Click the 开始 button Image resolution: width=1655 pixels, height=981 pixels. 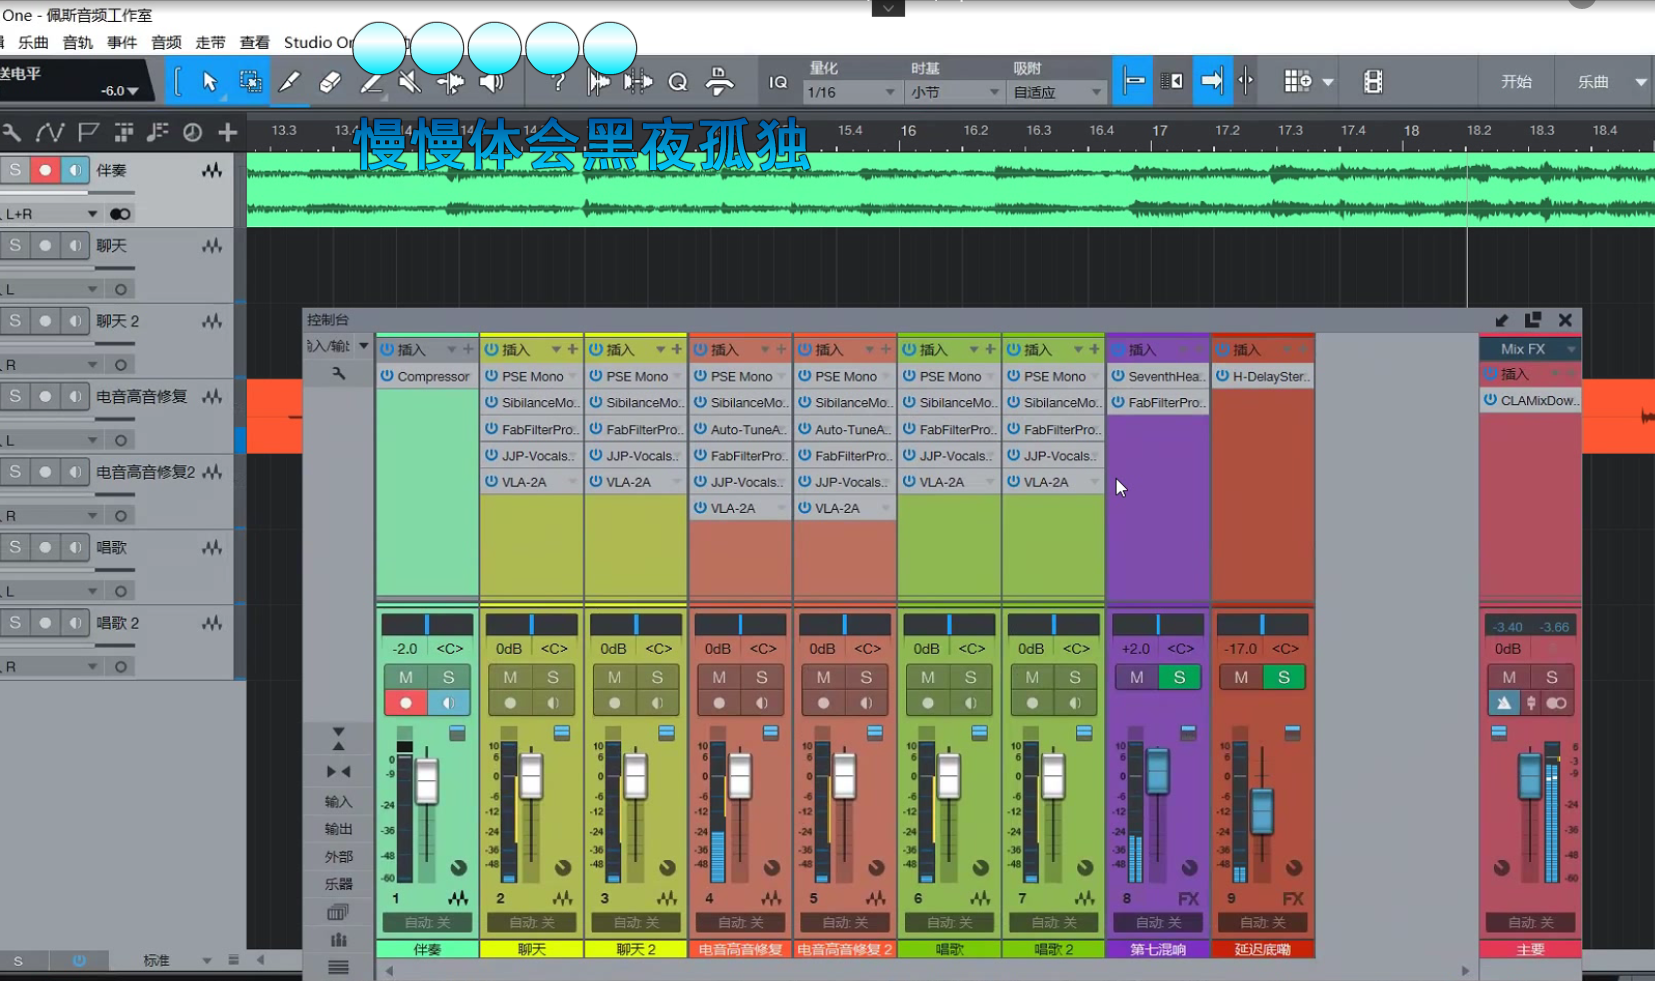point(1516,82)
